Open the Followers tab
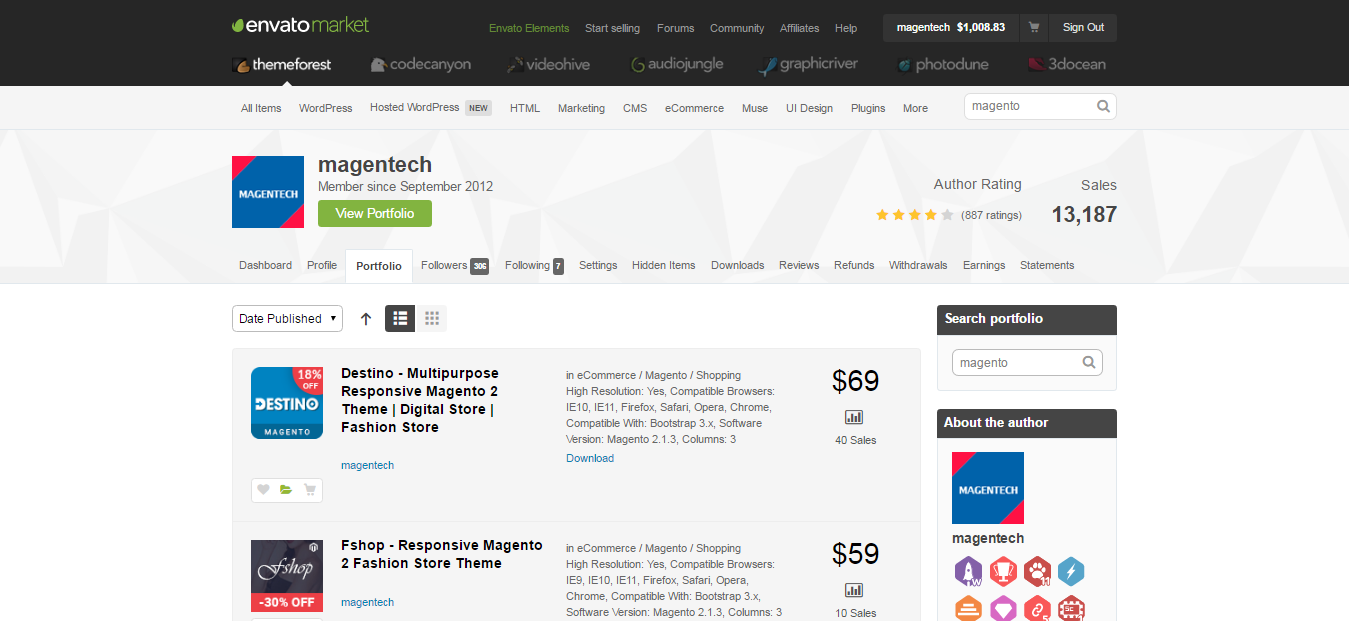 coord(455,265)
